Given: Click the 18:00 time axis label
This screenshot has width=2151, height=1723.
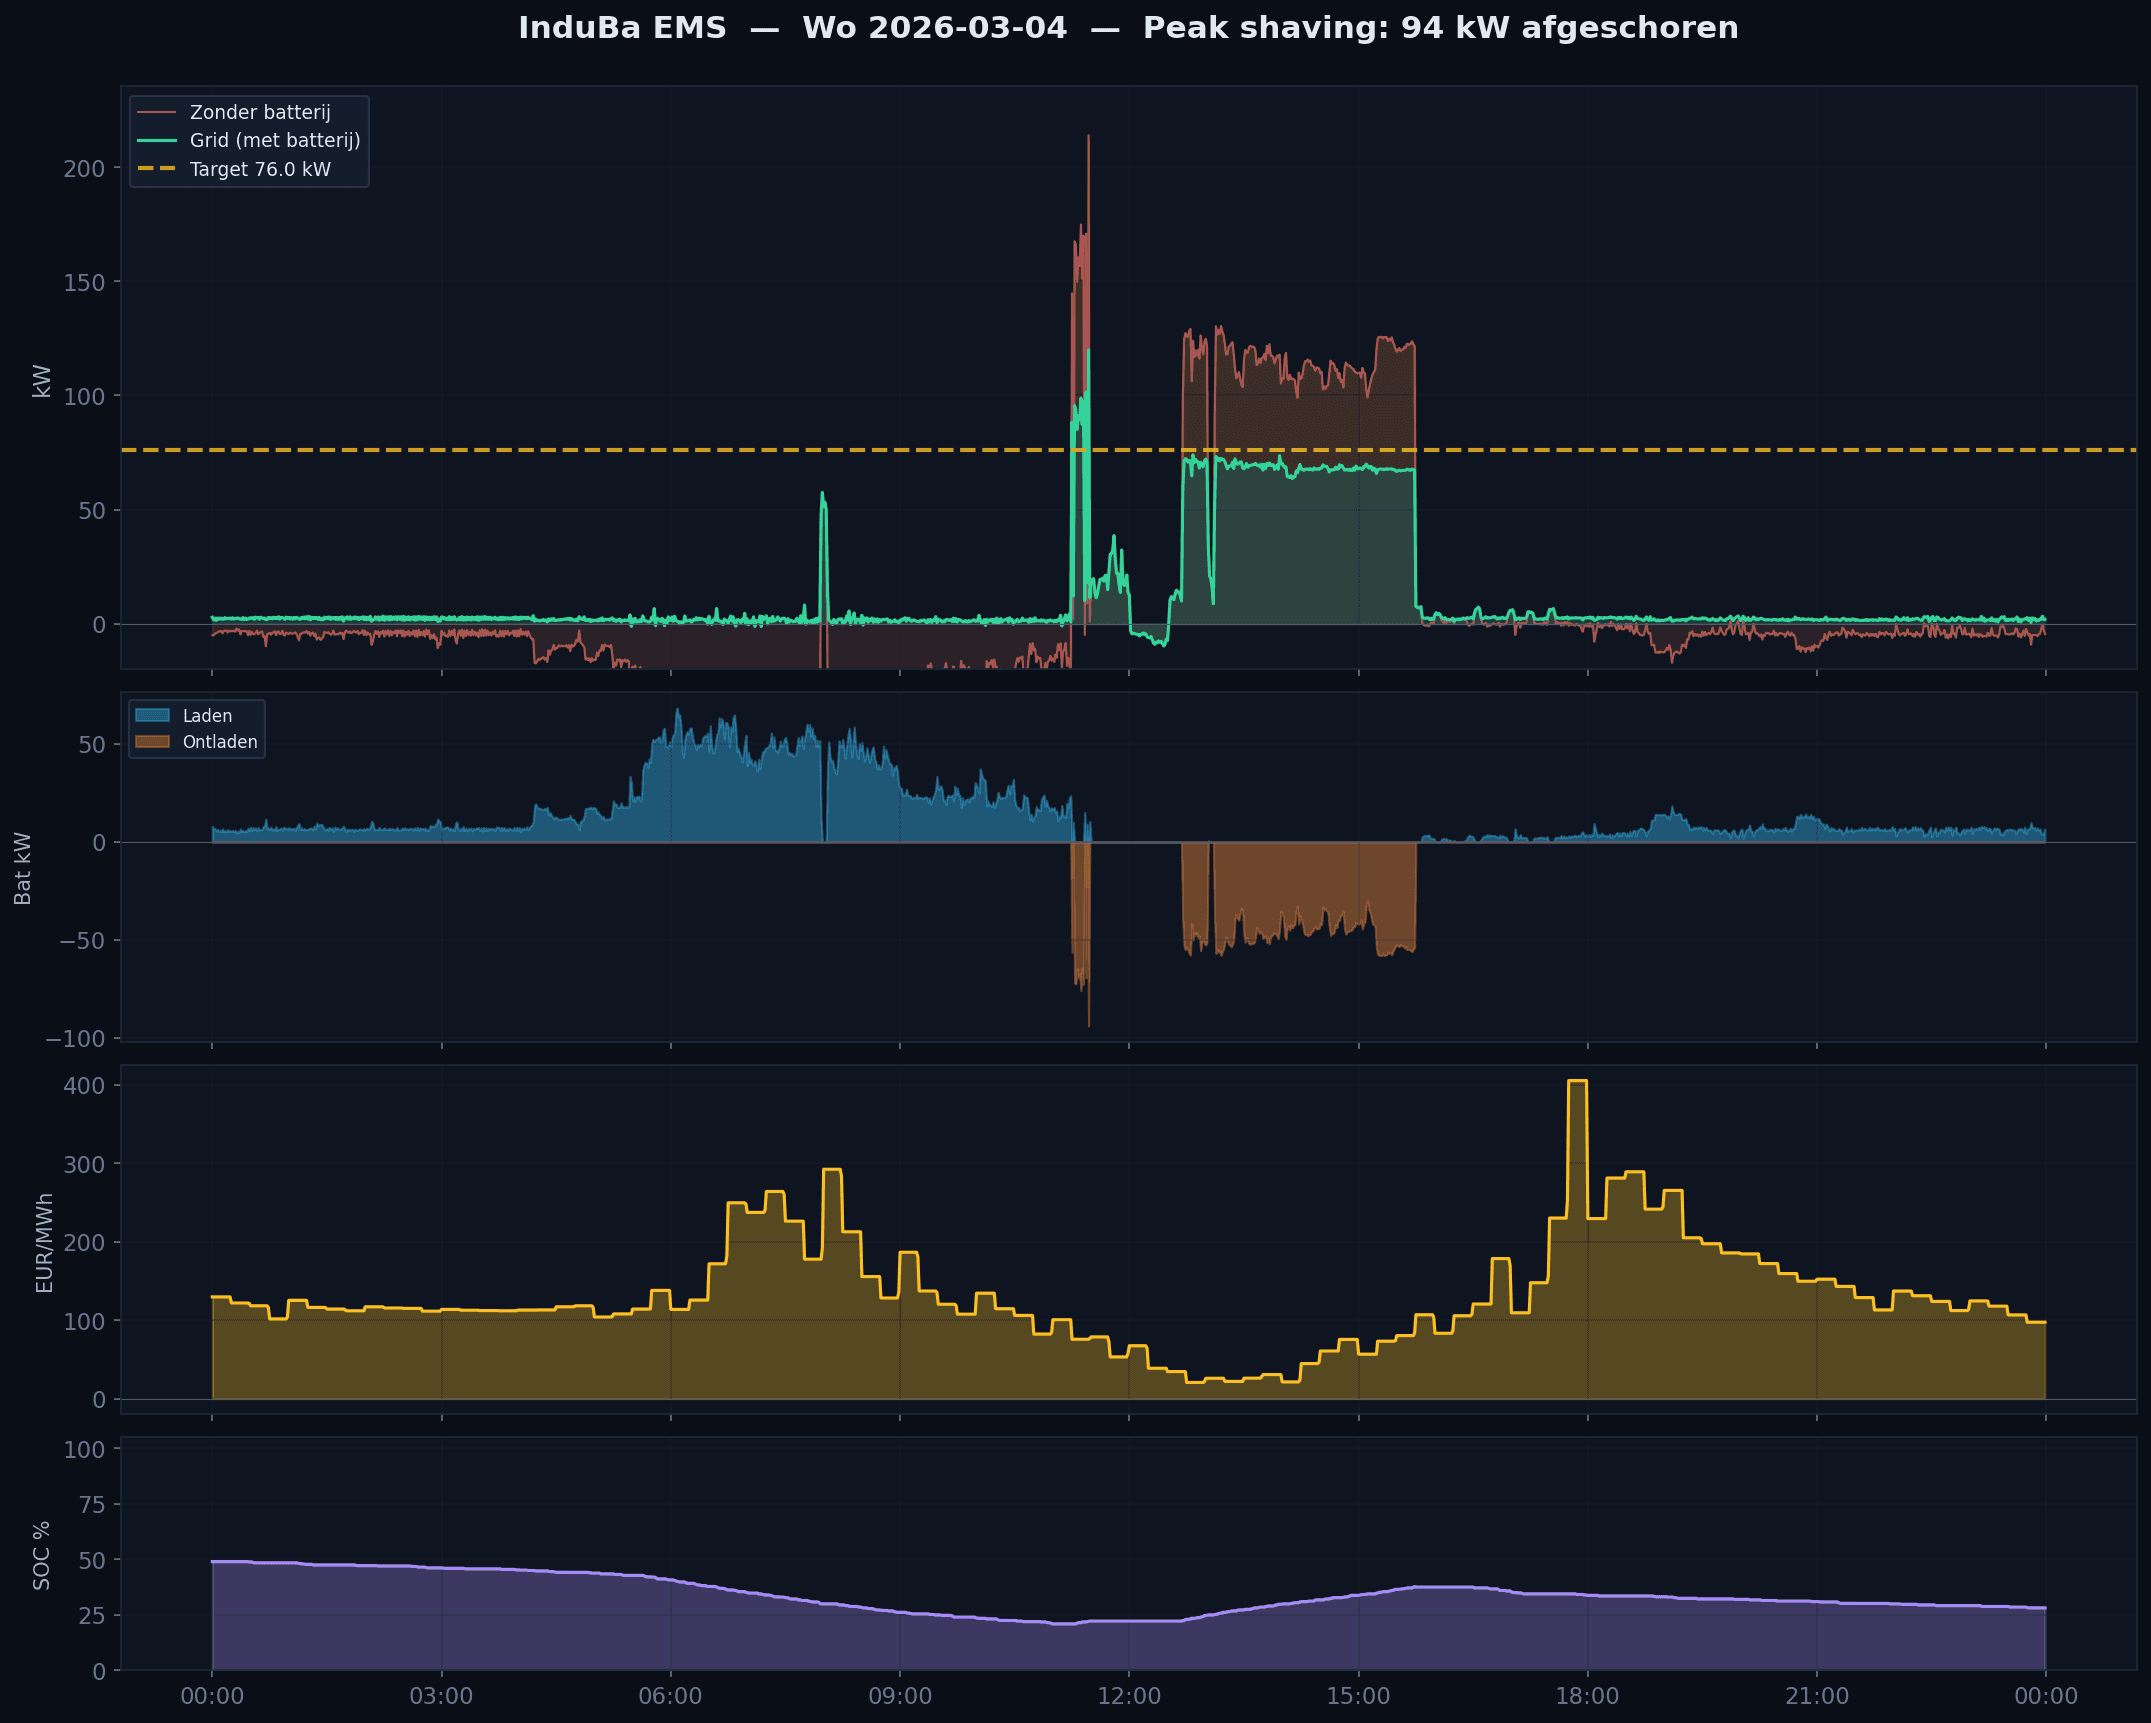Looking at the screenshot, I should pos(1587,1696).
